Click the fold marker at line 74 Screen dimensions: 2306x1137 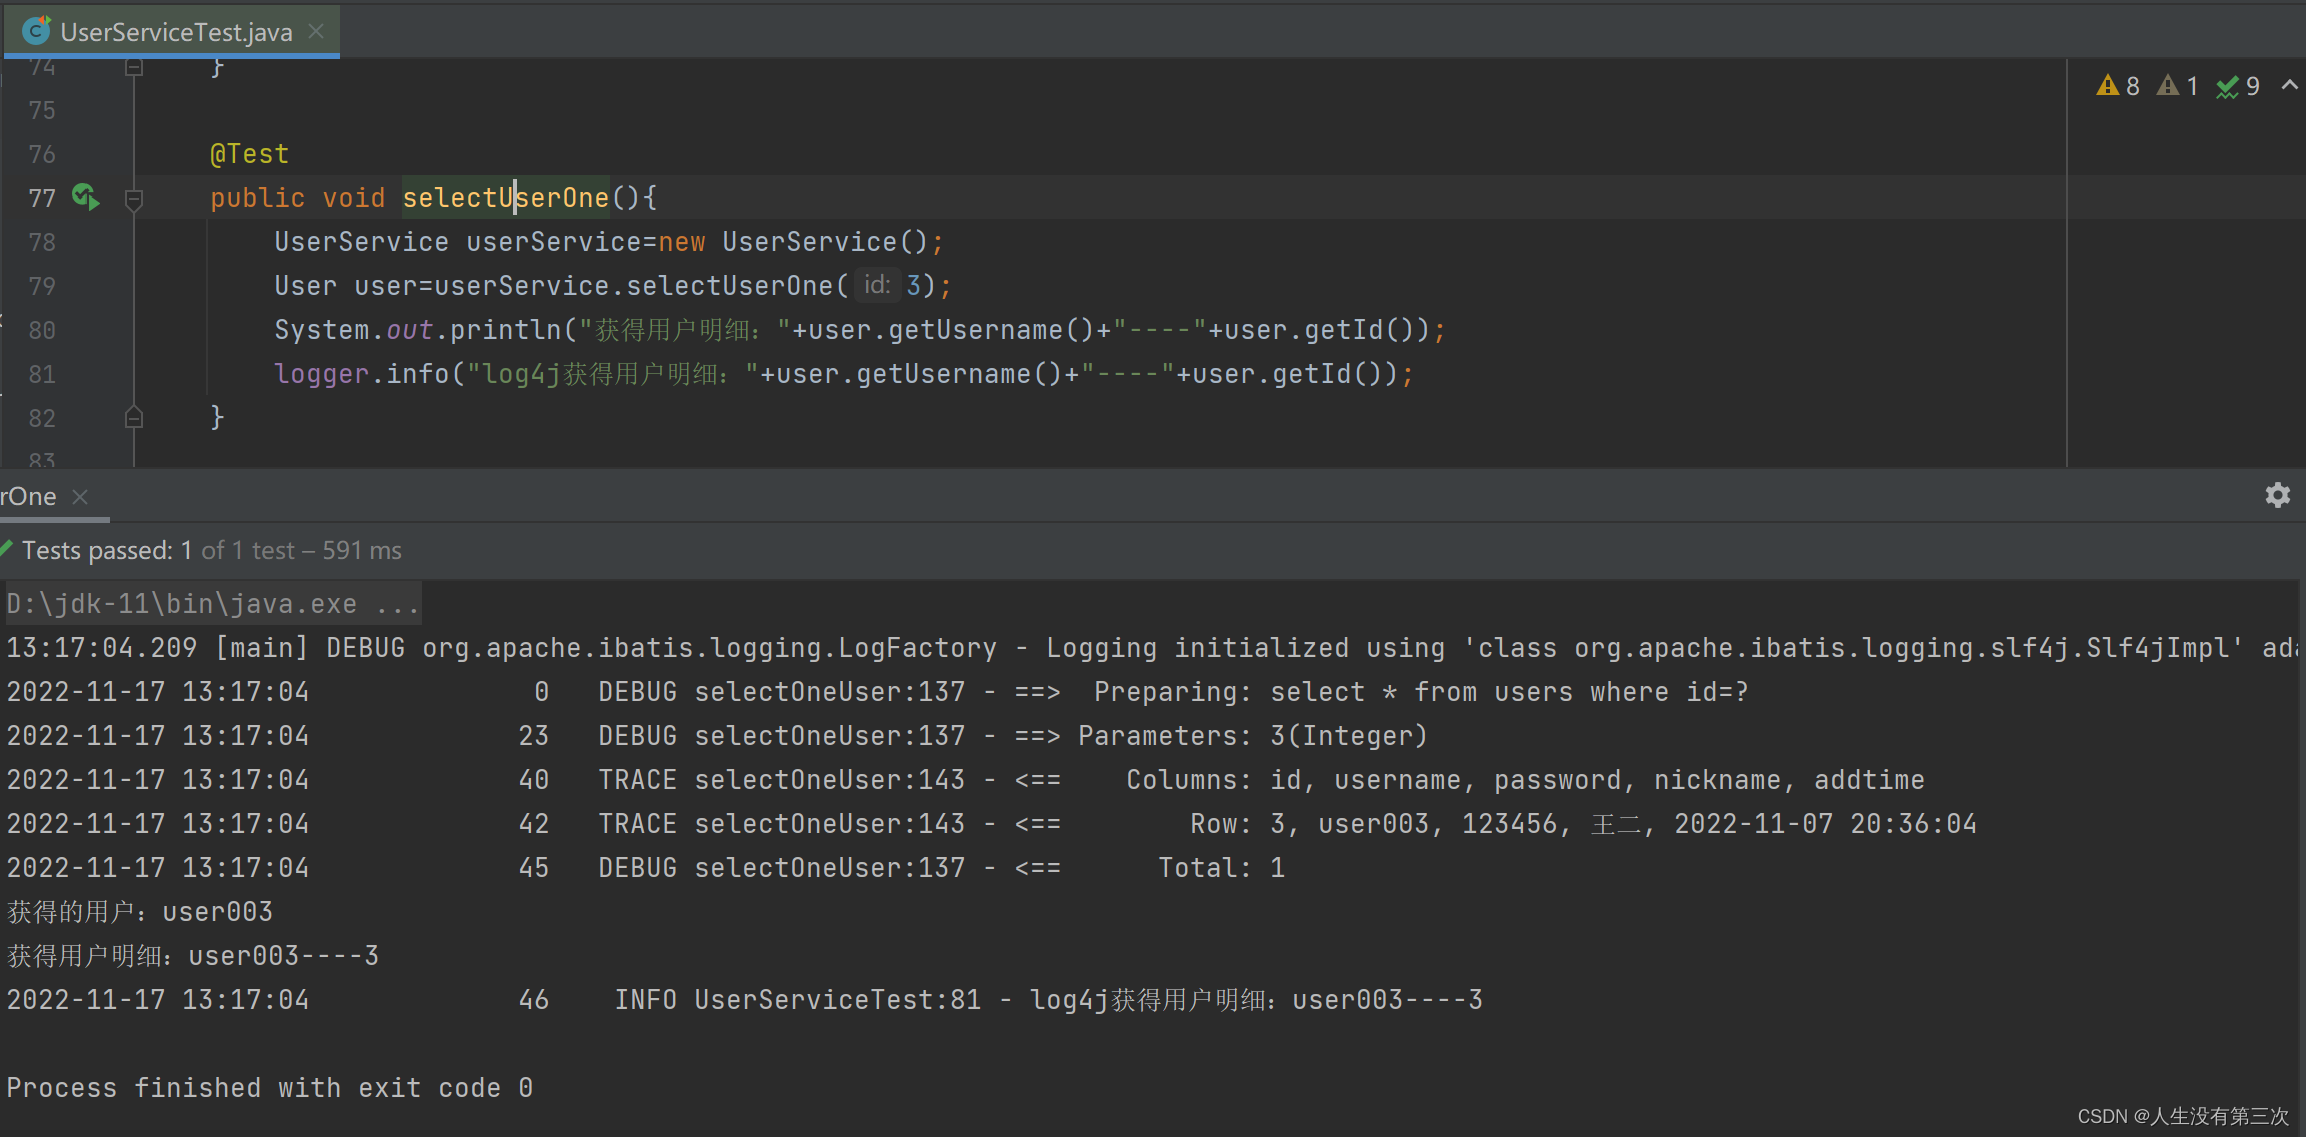coord(133,68)
